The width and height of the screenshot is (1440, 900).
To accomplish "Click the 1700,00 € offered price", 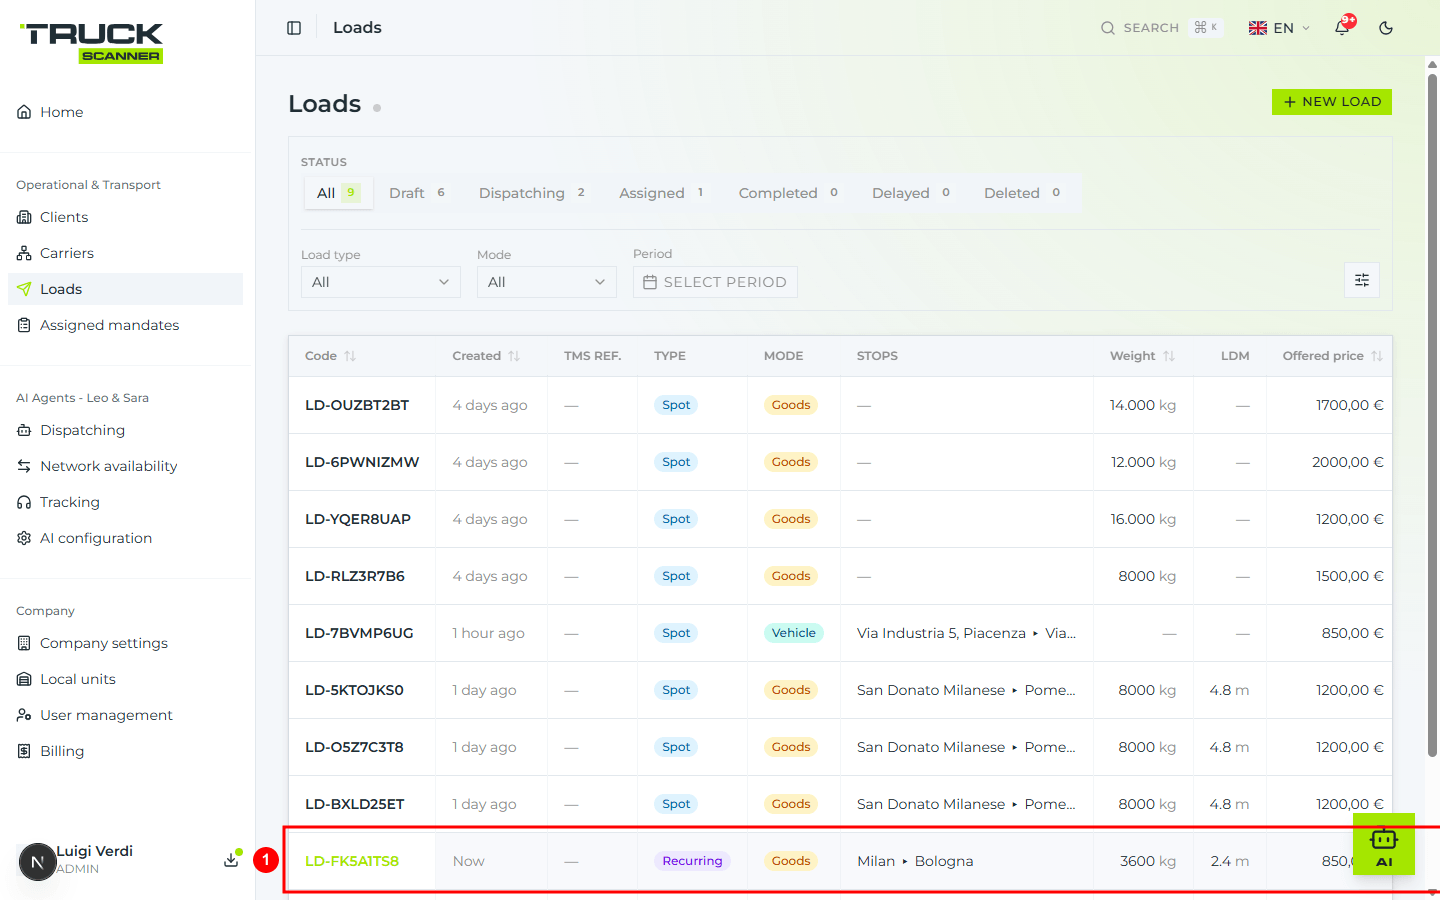I will tap(1350, 405).
